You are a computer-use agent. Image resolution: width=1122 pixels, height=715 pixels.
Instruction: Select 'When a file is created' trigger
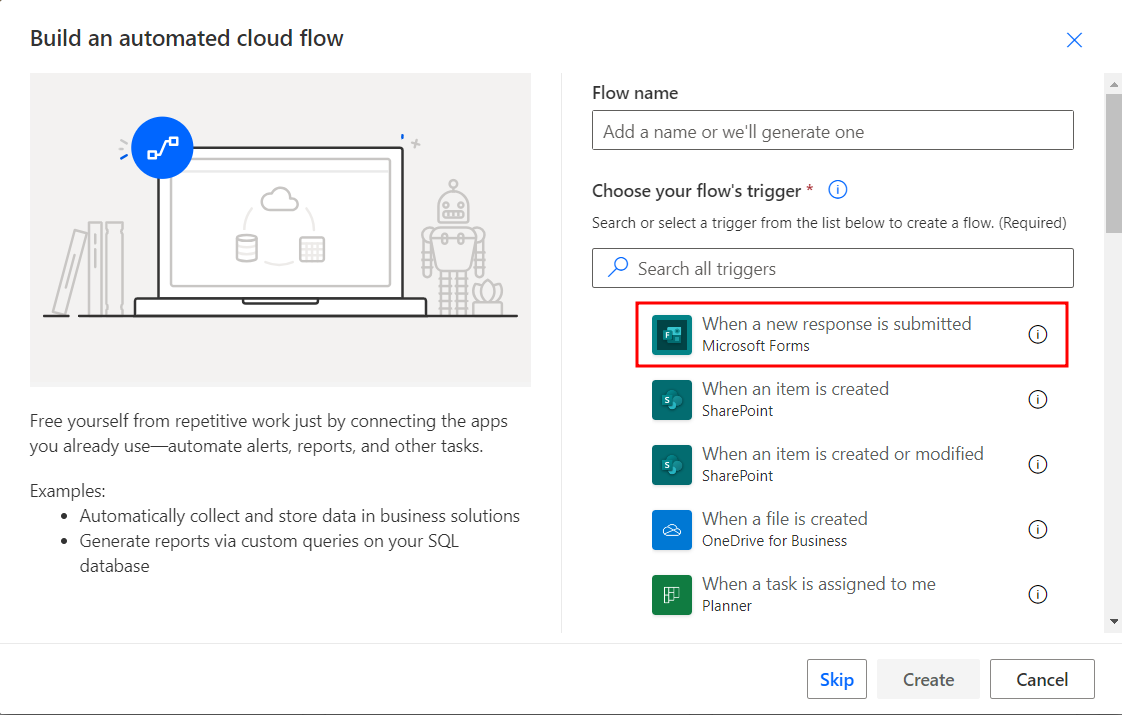click(x=852, y=530)
